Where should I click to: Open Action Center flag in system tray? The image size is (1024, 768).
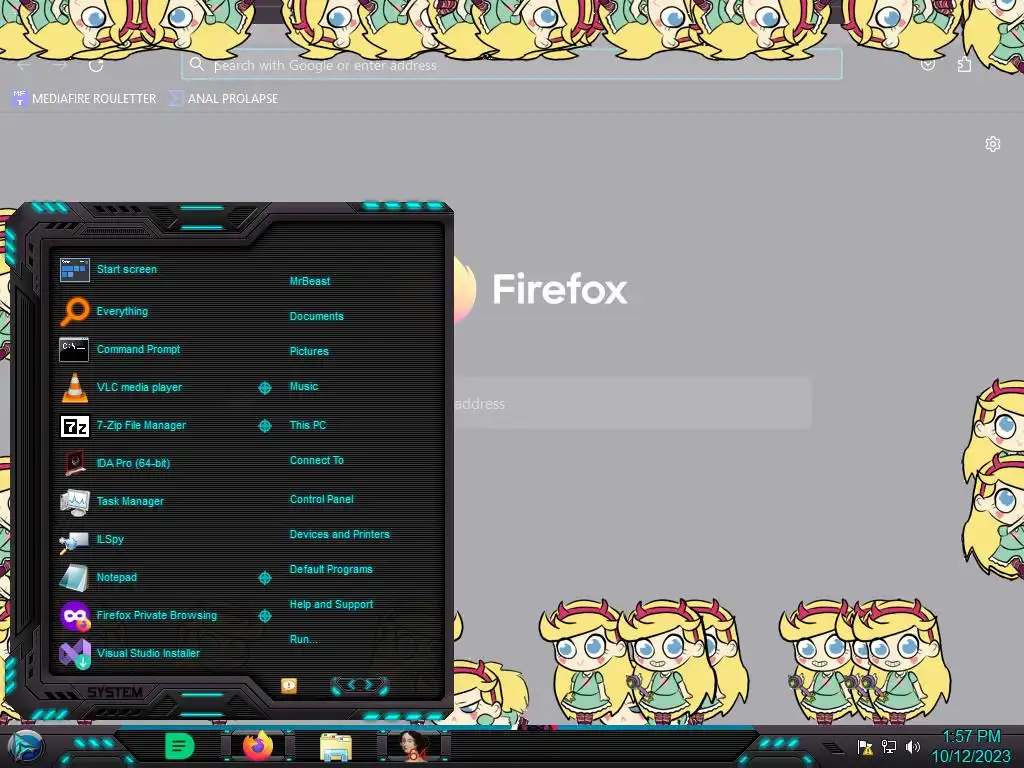pyautogui.click(x=865, y=747)
